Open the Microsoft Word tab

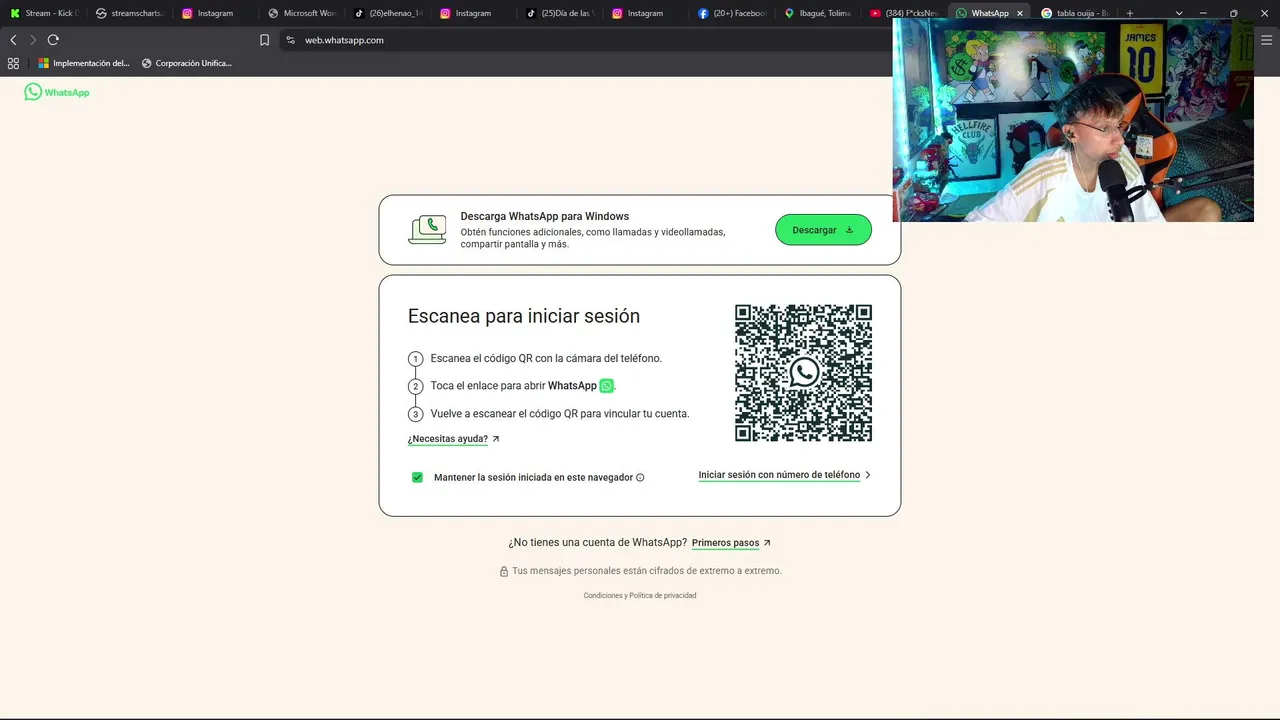click(x=302, y=13)
